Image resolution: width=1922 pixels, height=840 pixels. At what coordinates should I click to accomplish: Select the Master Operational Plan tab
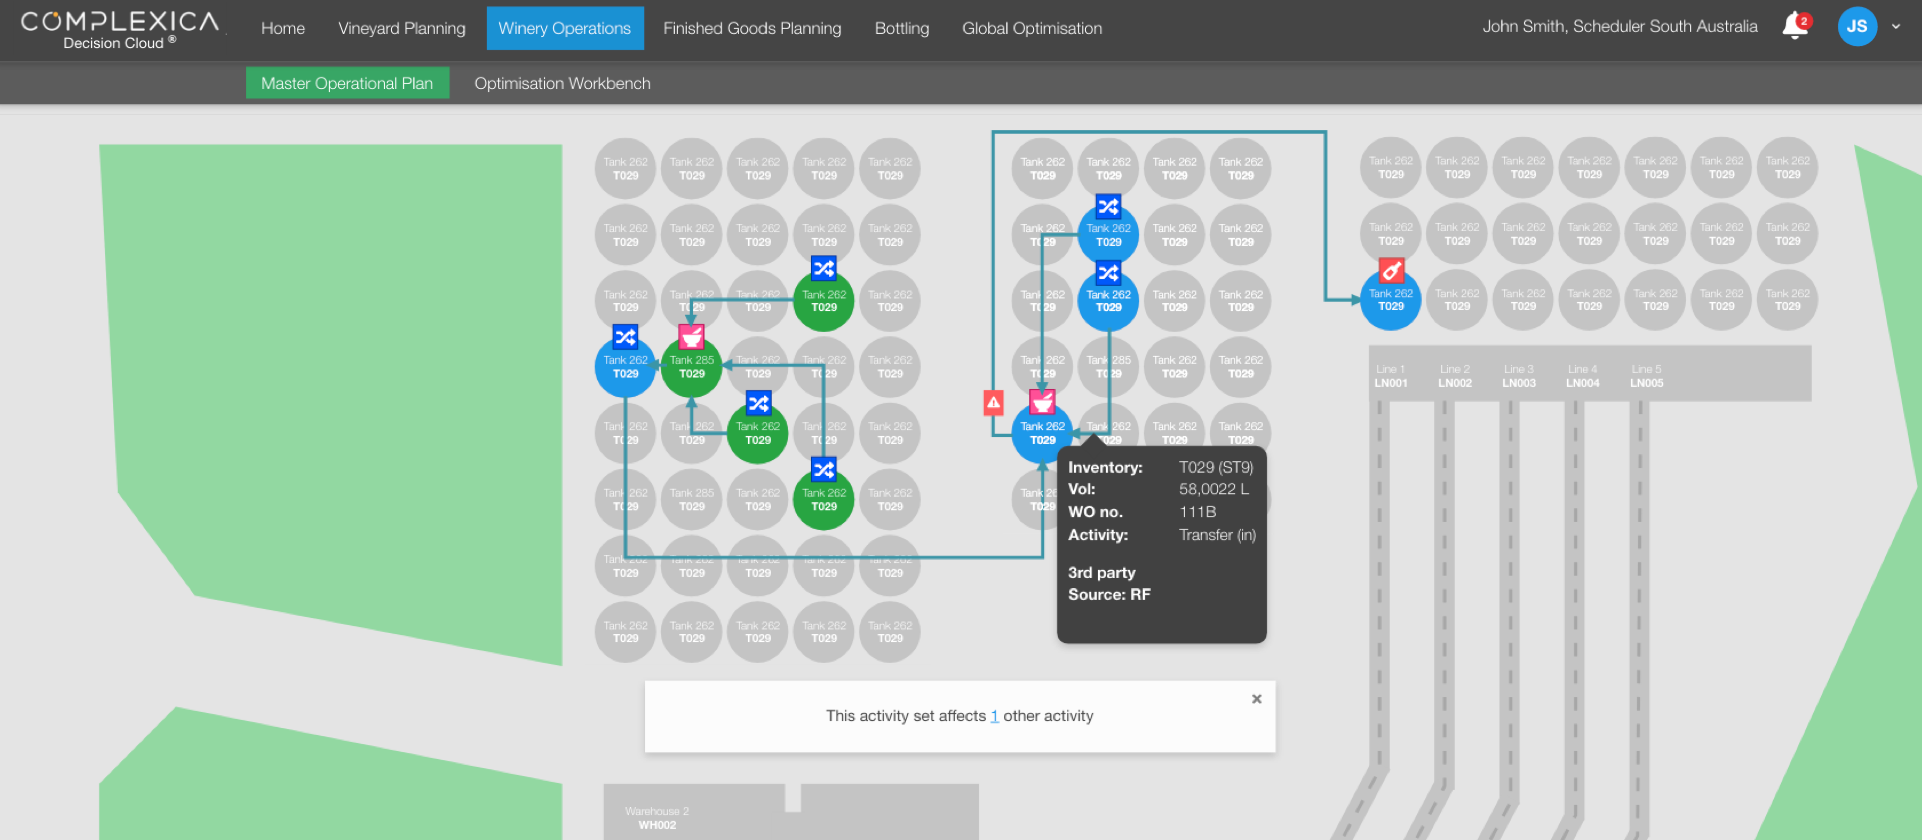pyautogui.click(x=347, y=83)
